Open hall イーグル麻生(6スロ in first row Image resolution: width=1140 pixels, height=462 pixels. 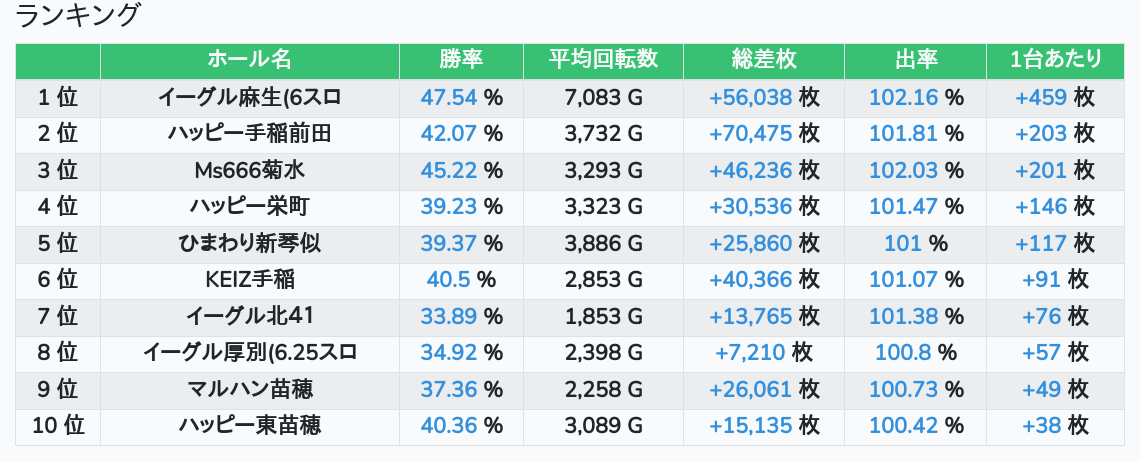click(249, 97)
